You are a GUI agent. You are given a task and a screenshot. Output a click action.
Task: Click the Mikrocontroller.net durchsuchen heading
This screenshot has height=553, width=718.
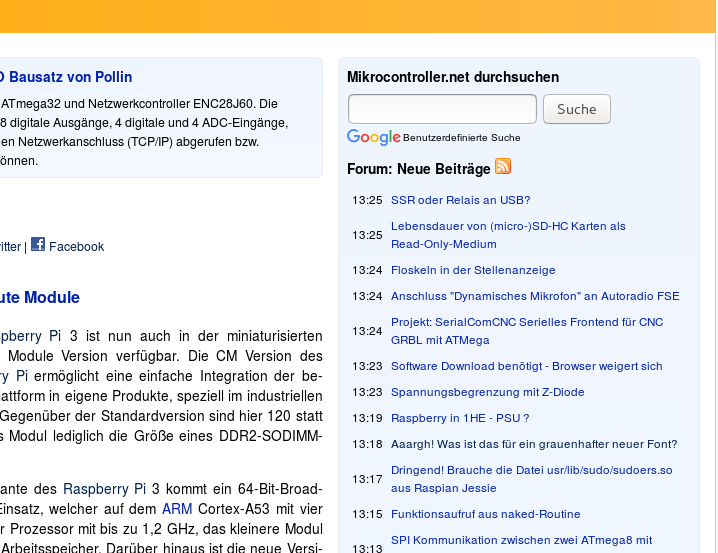click(x=453, y=77)
